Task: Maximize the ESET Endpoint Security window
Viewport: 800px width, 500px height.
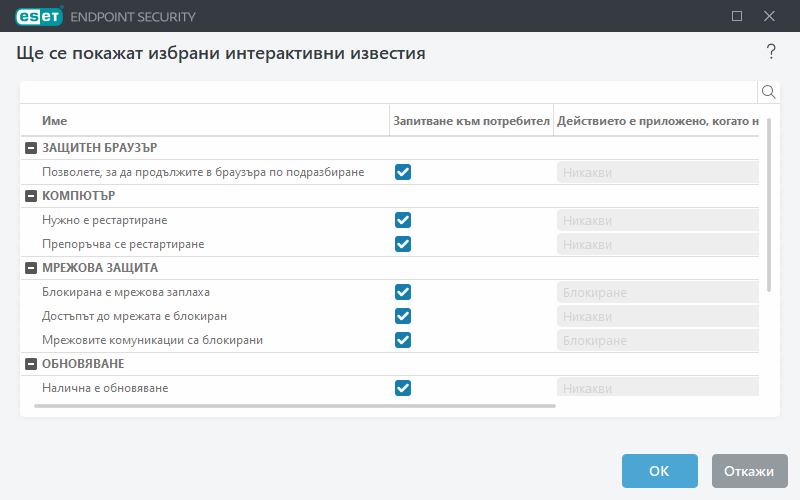Action: (x=737, y=16)
